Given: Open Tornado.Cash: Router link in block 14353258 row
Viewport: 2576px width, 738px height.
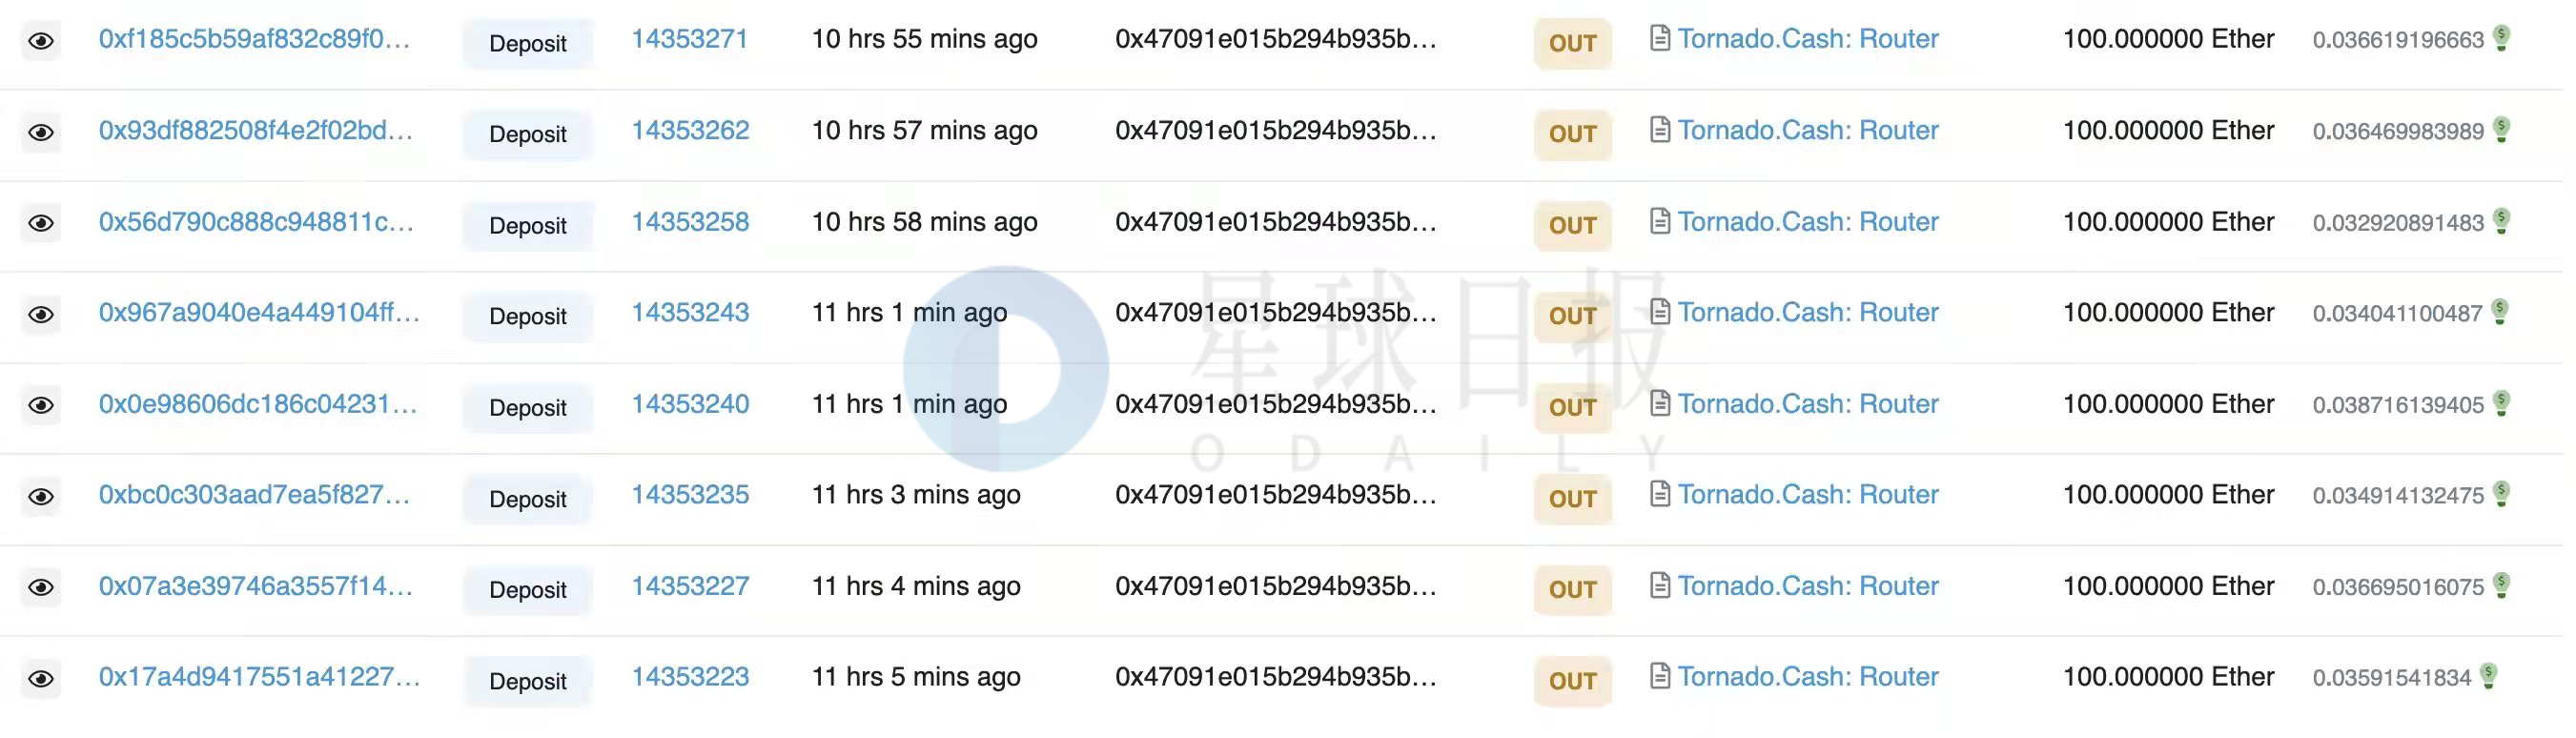Looking at the screenshot, I should click(x=1808, y=221).
